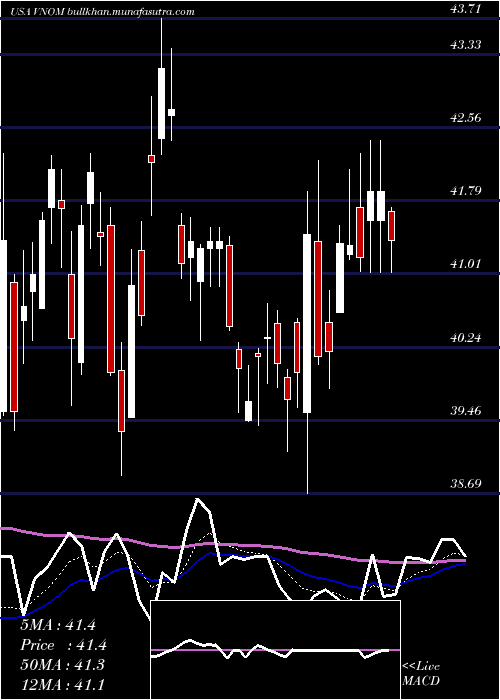
Task: Click the 38.69 price label
Action: 466,483
